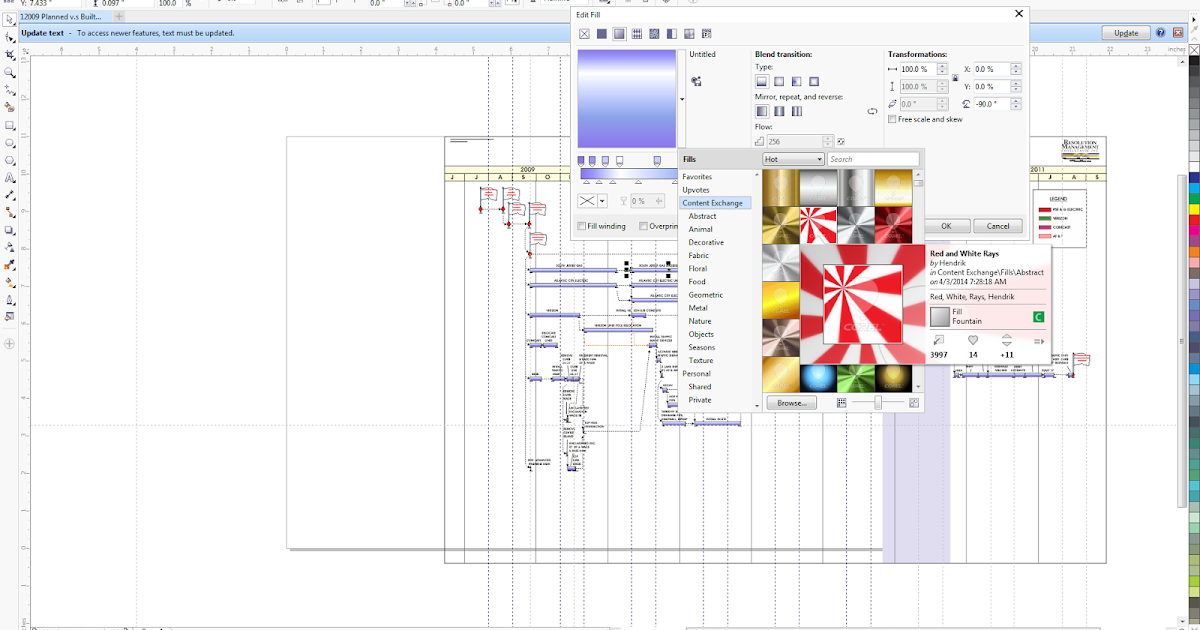Select the blue radial fill thumbnail
1200x630 pixels.
(x=819, y=375)
